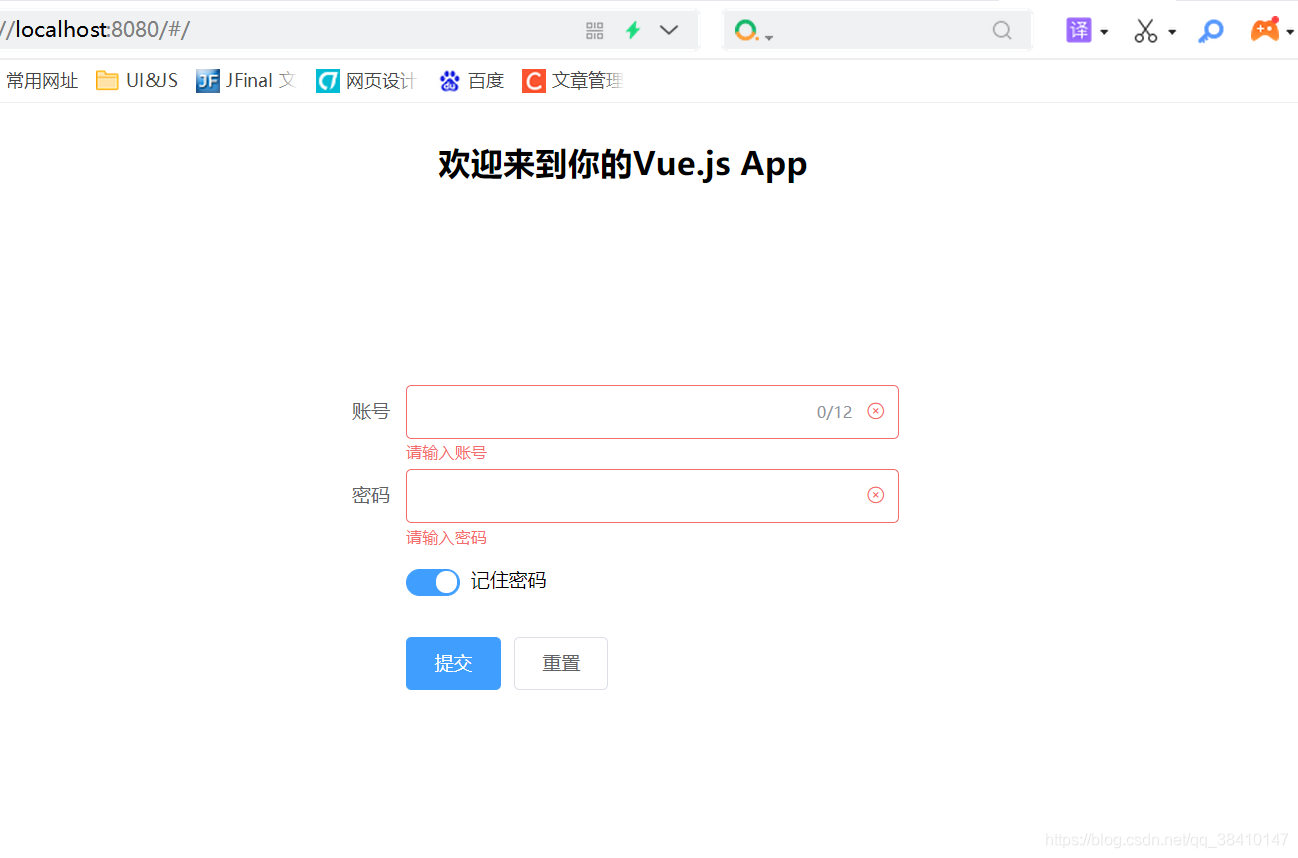1298x858 pixels.
Task: Click the 请输入账号 error message
Action: pyautogui.click(x=446, y=453)
